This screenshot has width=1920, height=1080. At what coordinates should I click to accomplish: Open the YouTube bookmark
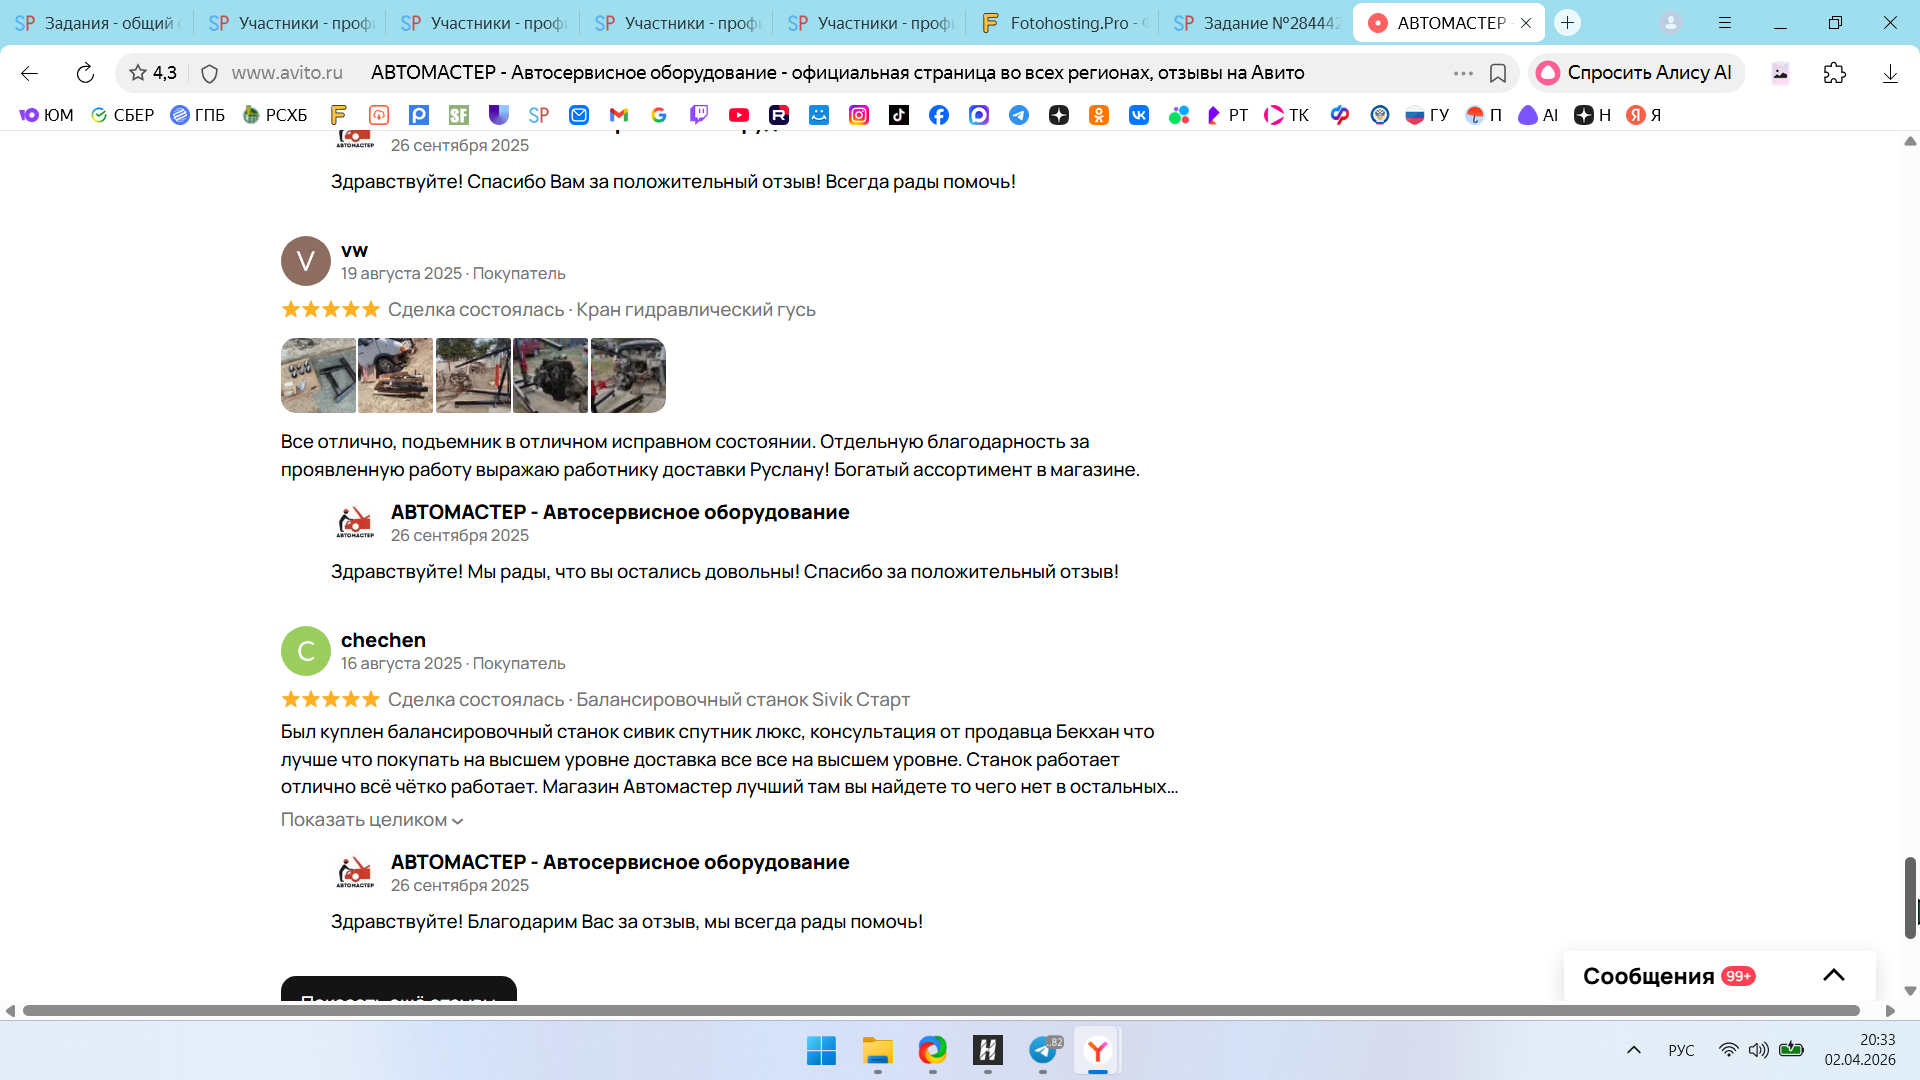[x=739, y=115]
